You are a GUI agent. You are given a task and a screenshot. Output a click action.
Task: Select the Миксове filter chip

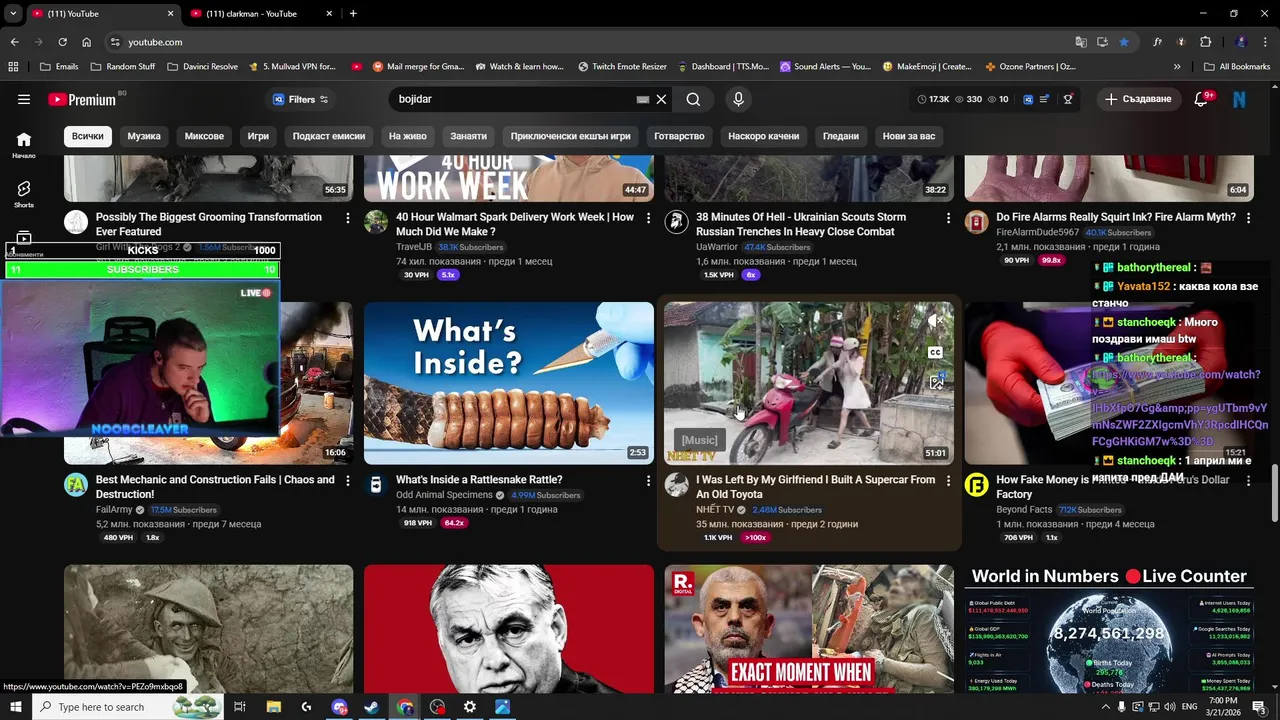pos(204,136)
